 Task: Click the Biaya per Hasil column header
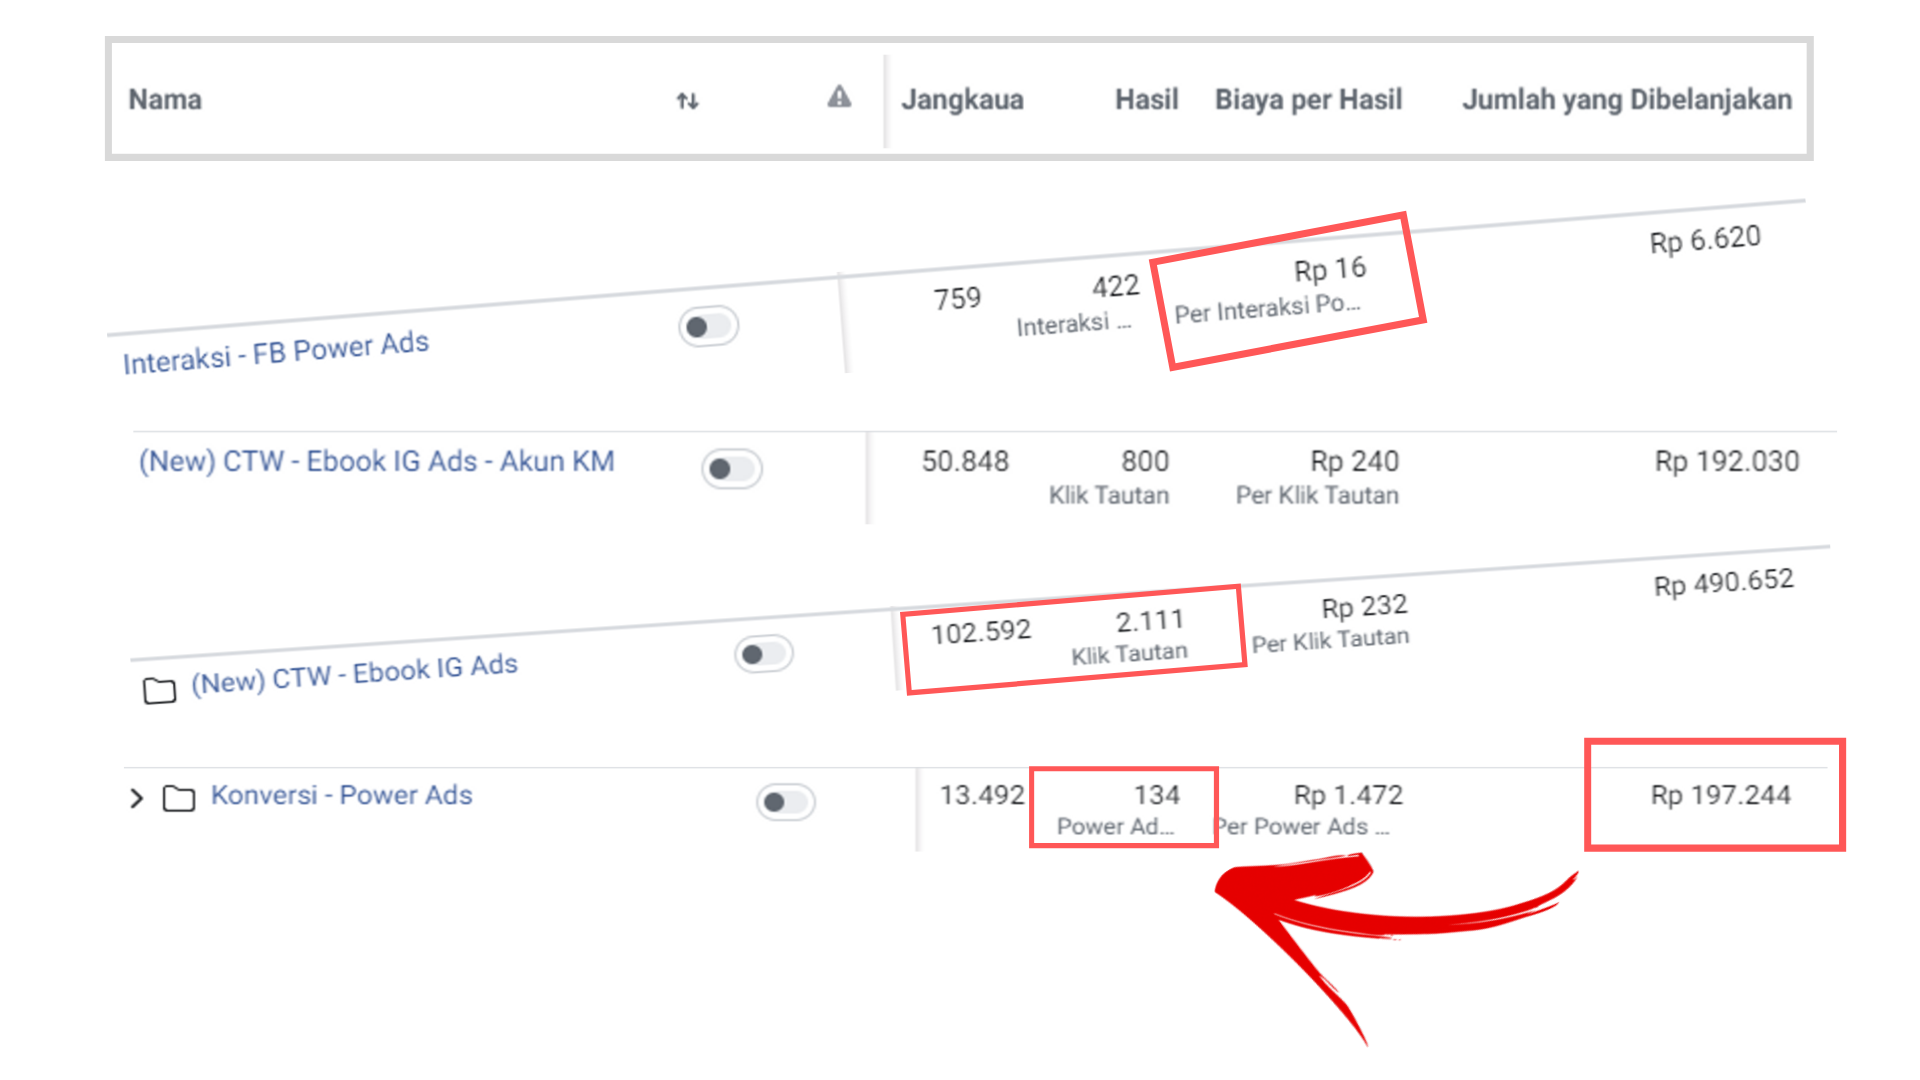coord(1308,100)
